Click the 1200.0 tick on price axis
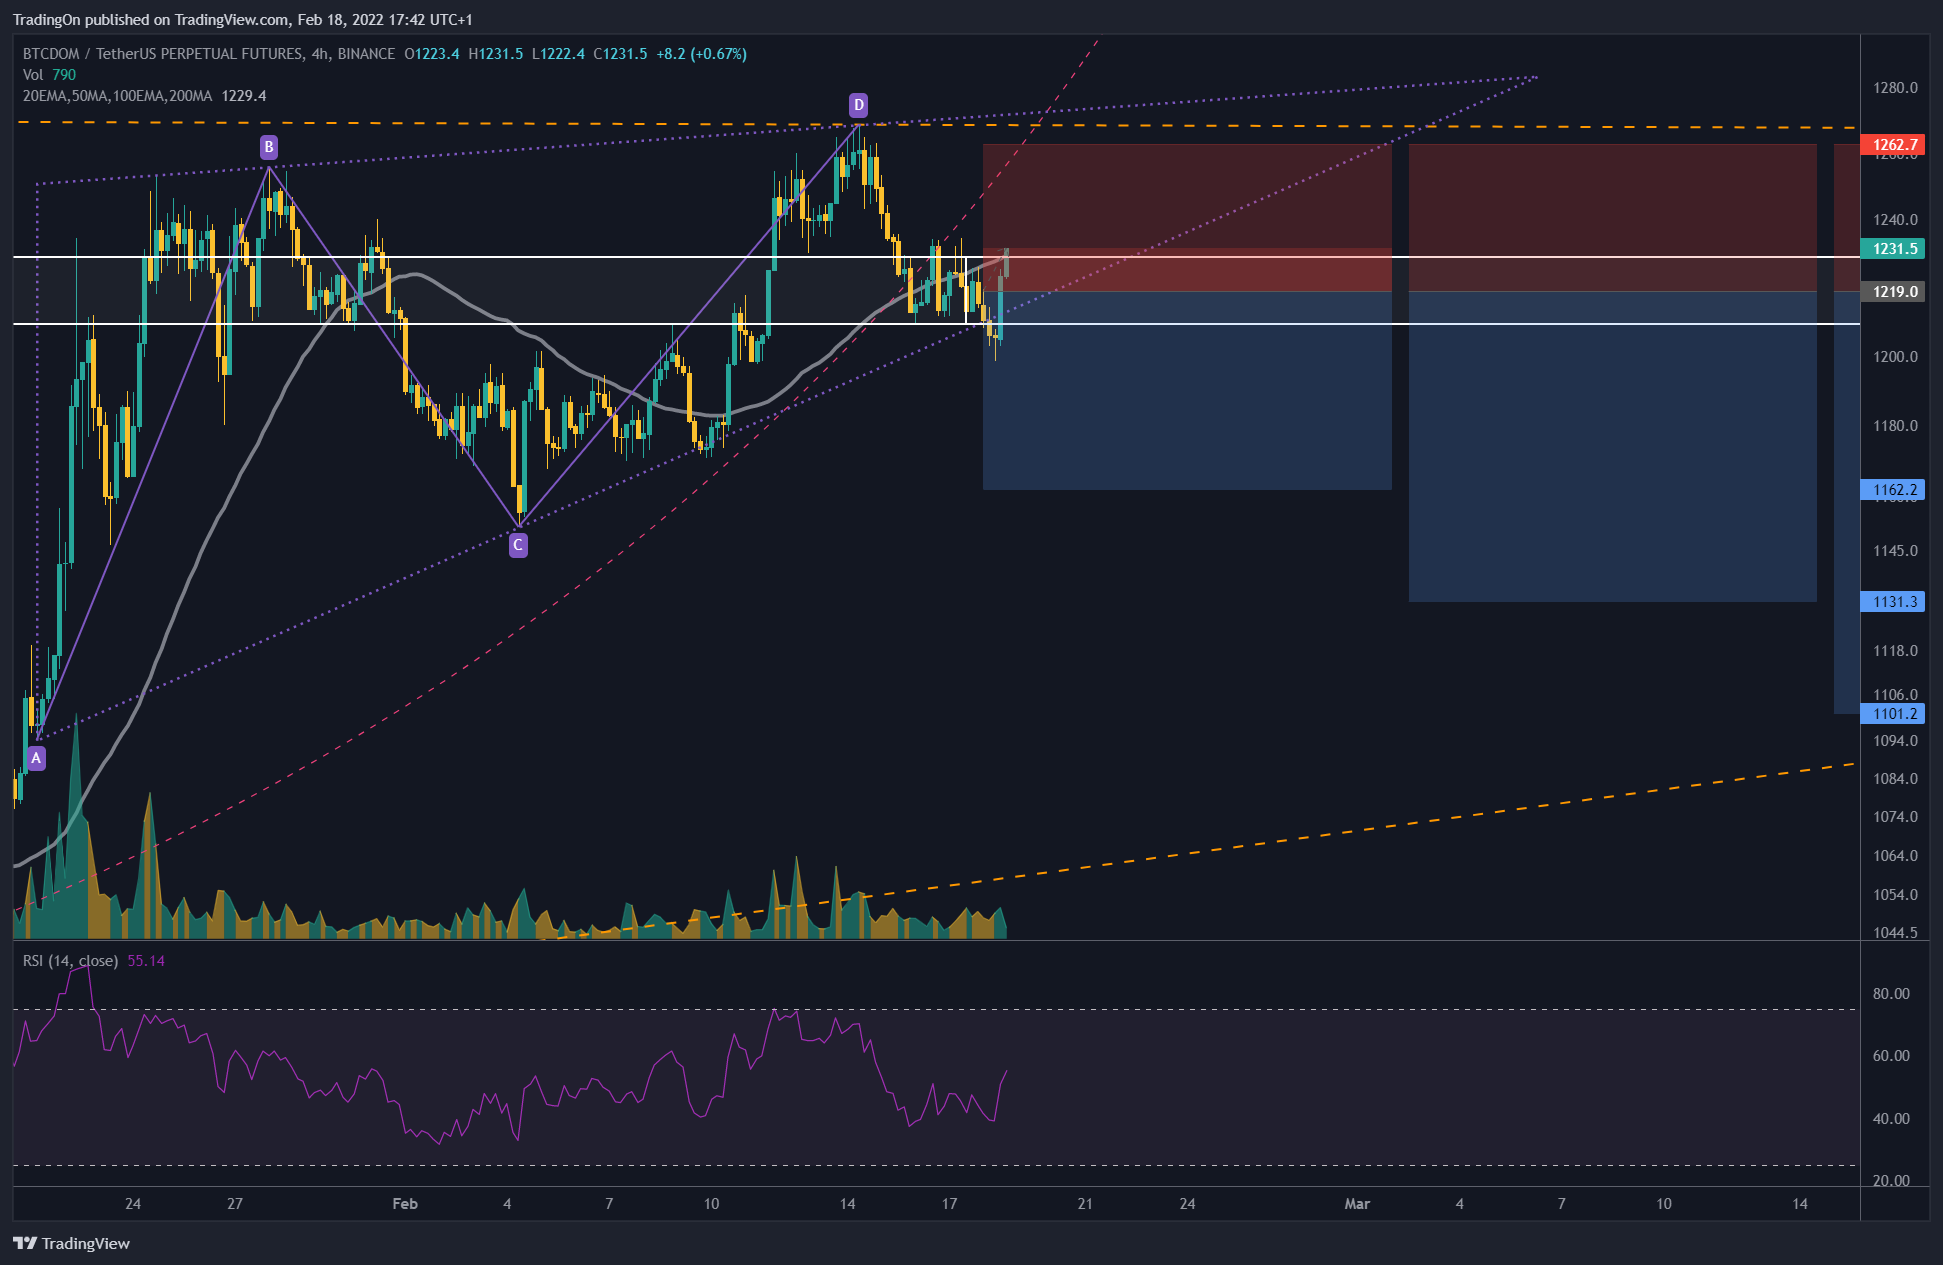 [1895, 357]
